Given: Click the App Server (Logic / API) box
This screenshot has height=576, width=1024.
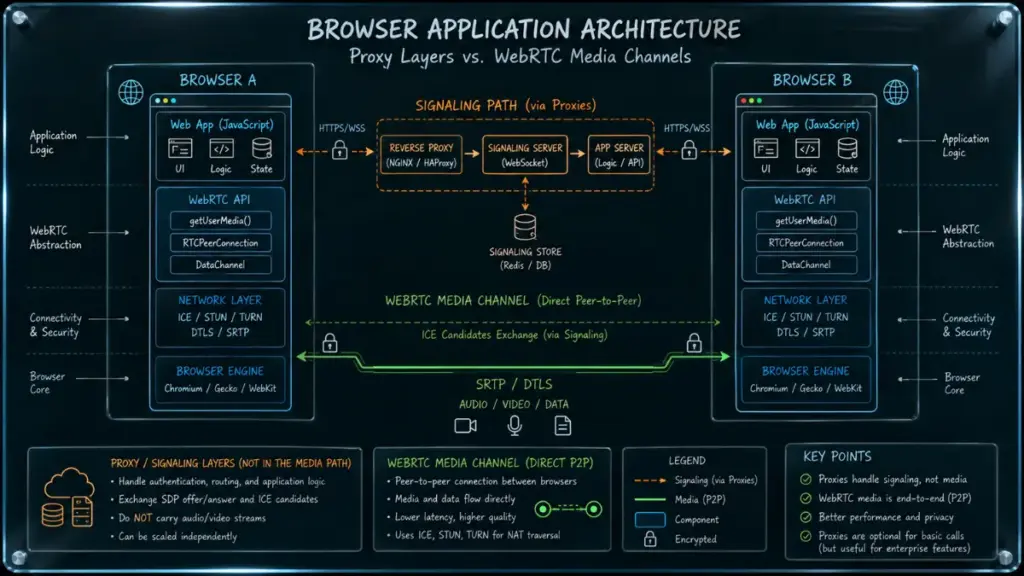Looking at the screenshot, I should [619, 155].
